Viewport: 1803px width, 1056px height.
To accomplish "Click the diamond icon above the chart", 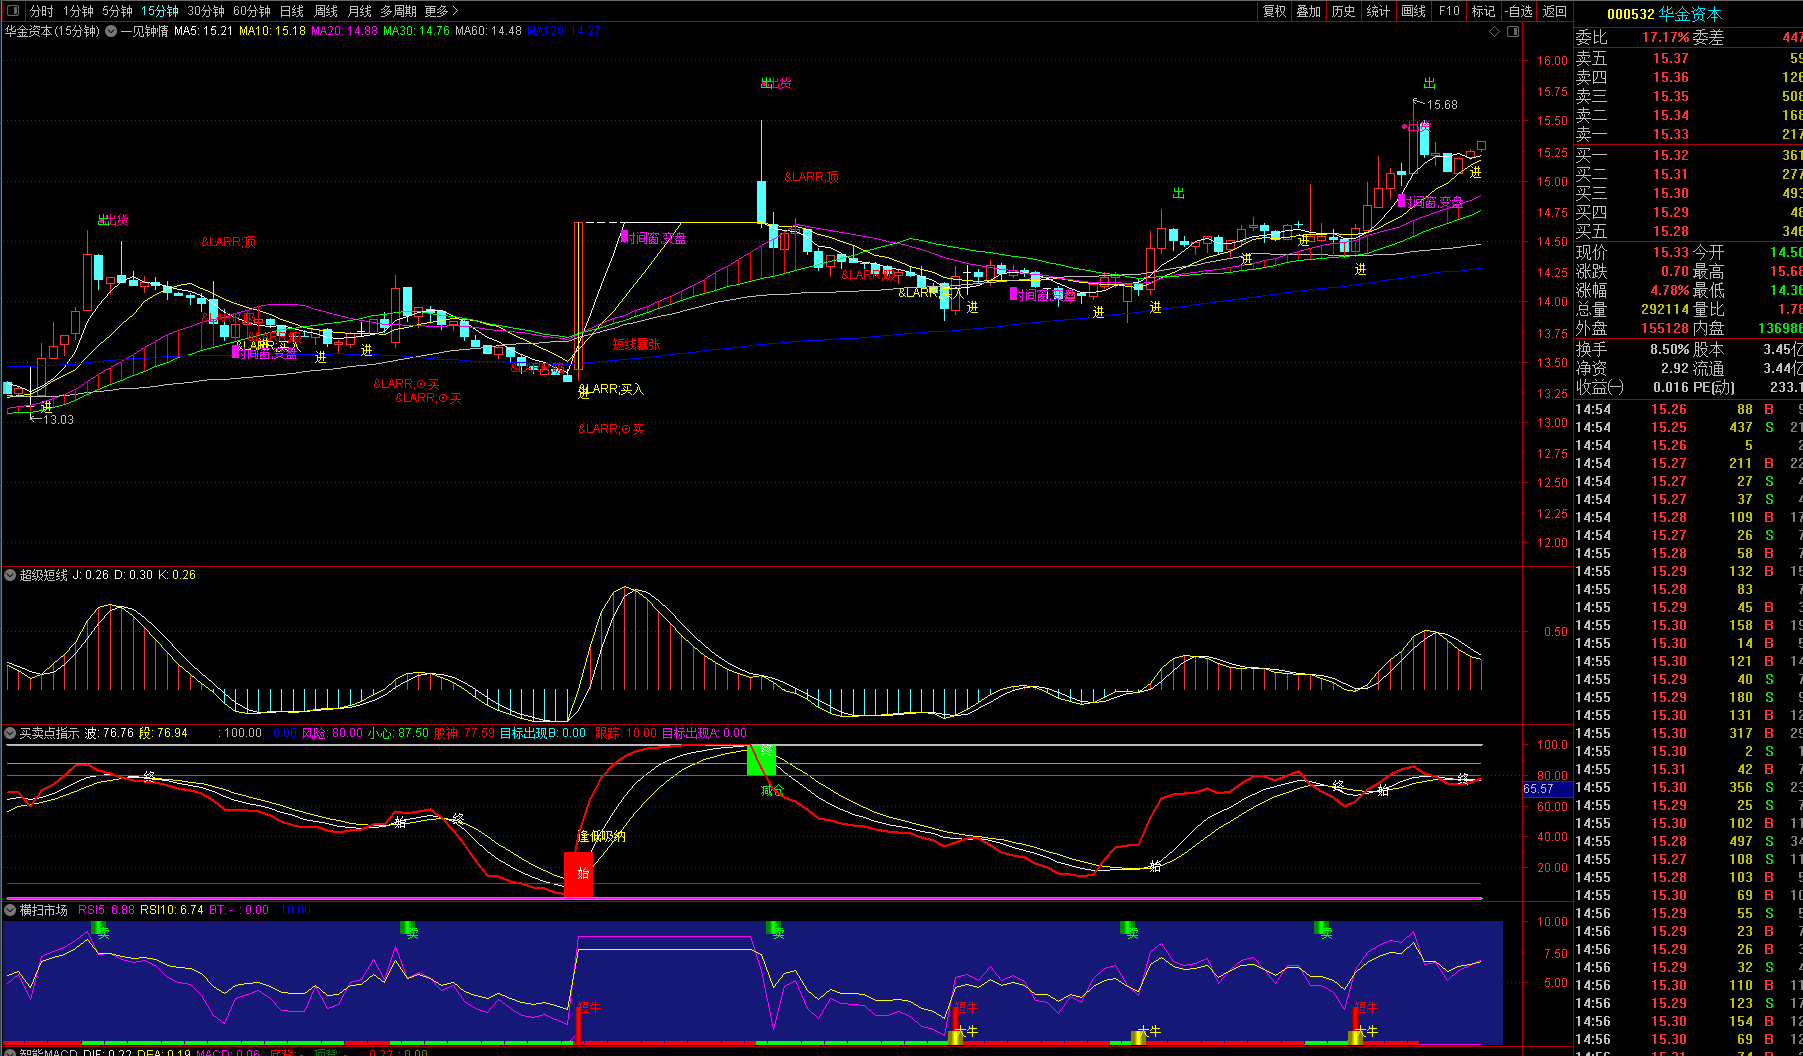I will [1495, 32].
